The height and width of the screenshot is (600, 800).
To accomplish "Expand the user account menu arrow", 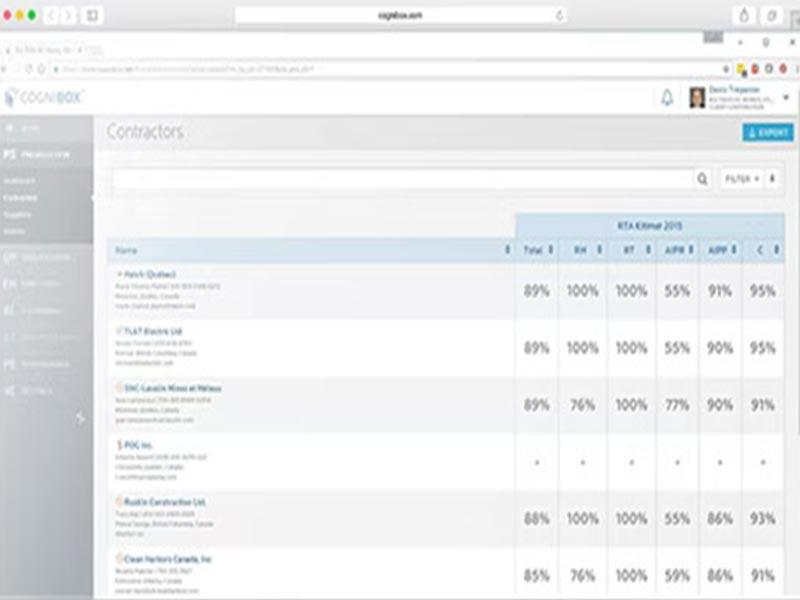I will (x=786, y=97).
